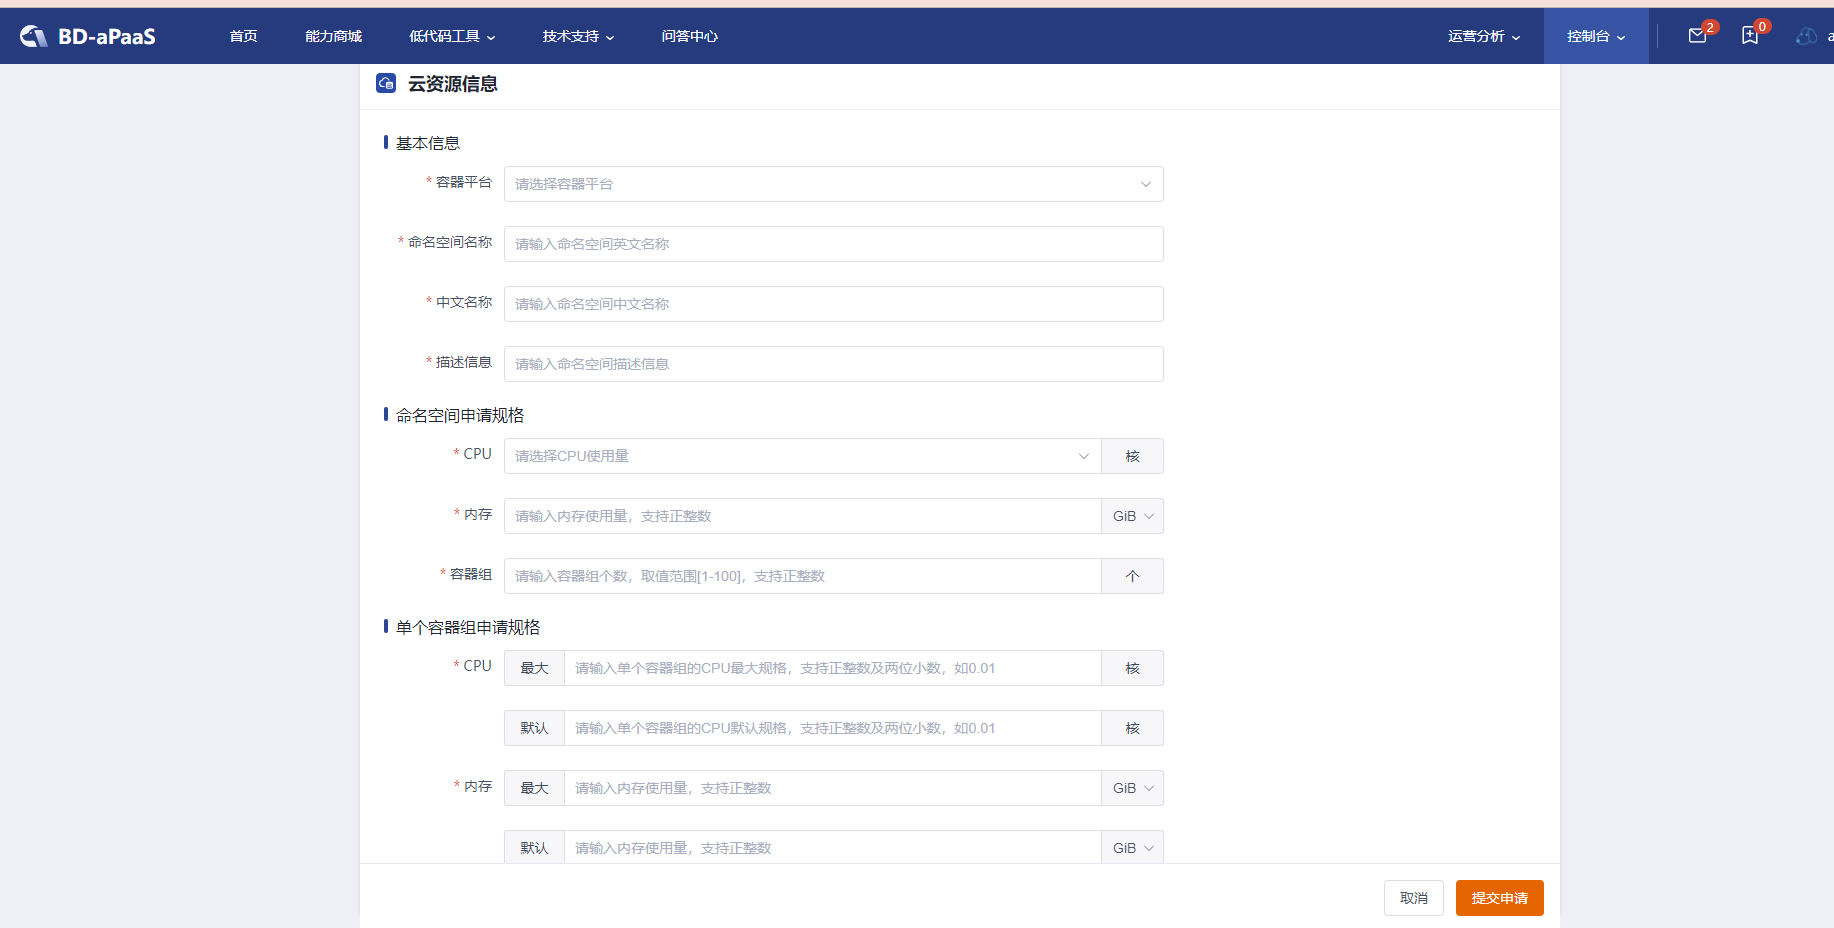Click the 取消 button
This screenshot has width=1834, height=928.
[x=1414, y=898]
